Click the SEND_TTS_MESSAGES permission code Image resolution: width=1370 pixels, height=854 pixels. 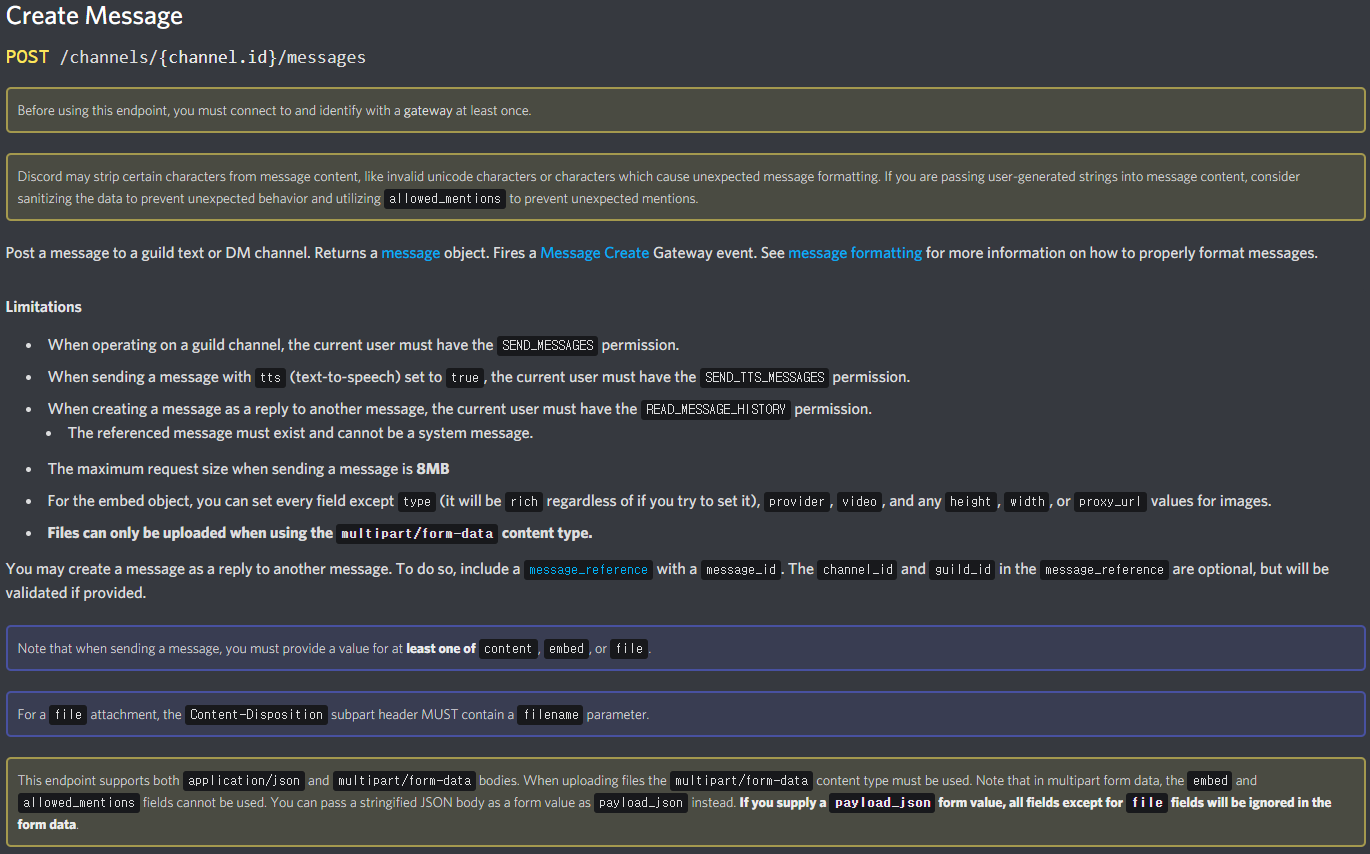click(764, 378)
